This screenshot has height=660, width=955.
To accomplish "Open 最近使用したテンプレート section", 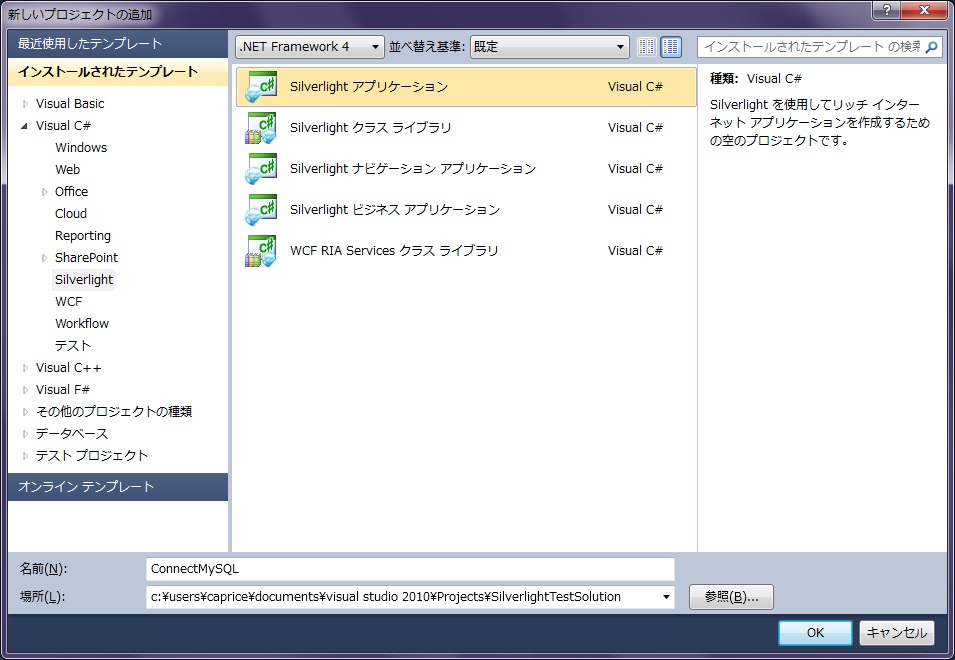I will point(118,44).
